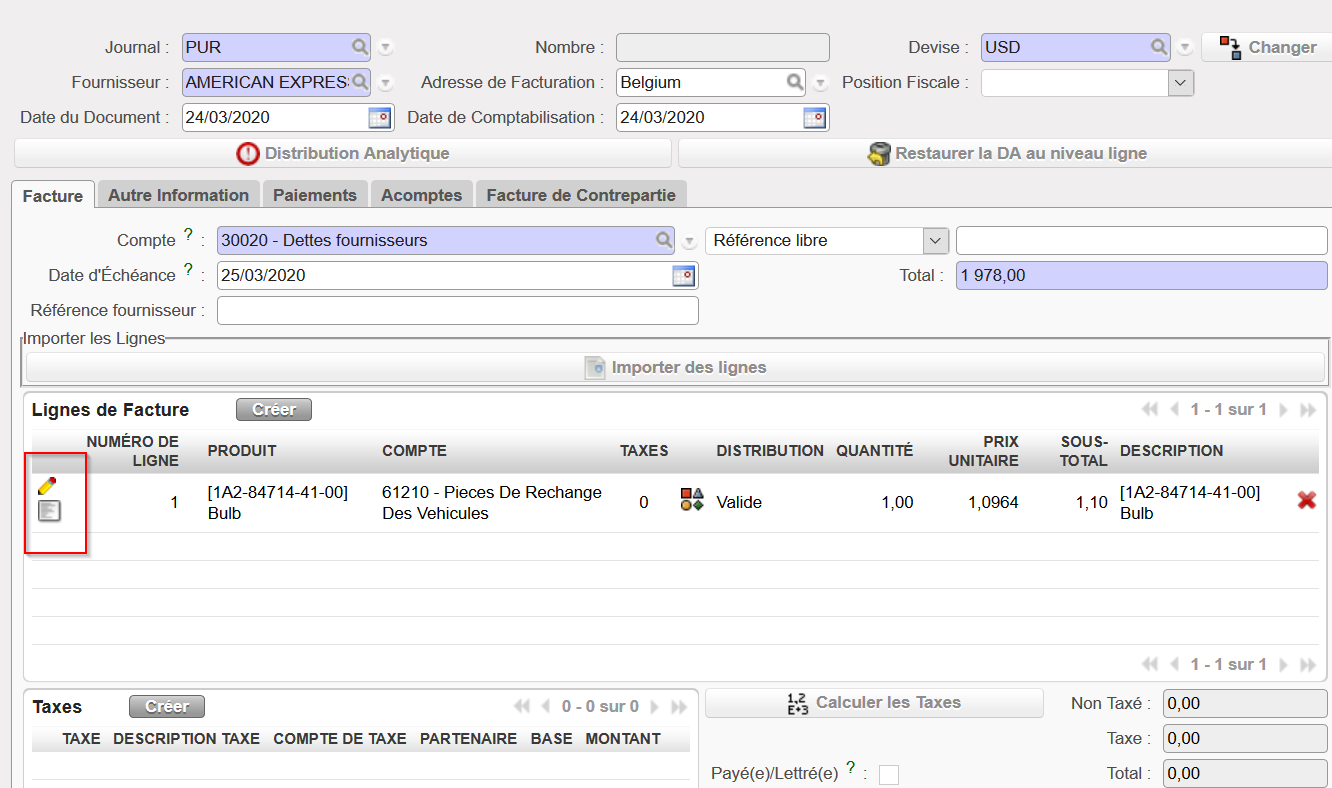Viewport: 1332px width, 788px height.
Task: Open the analytic distribution shapes icon on line 1
Action: click(692, 500)
